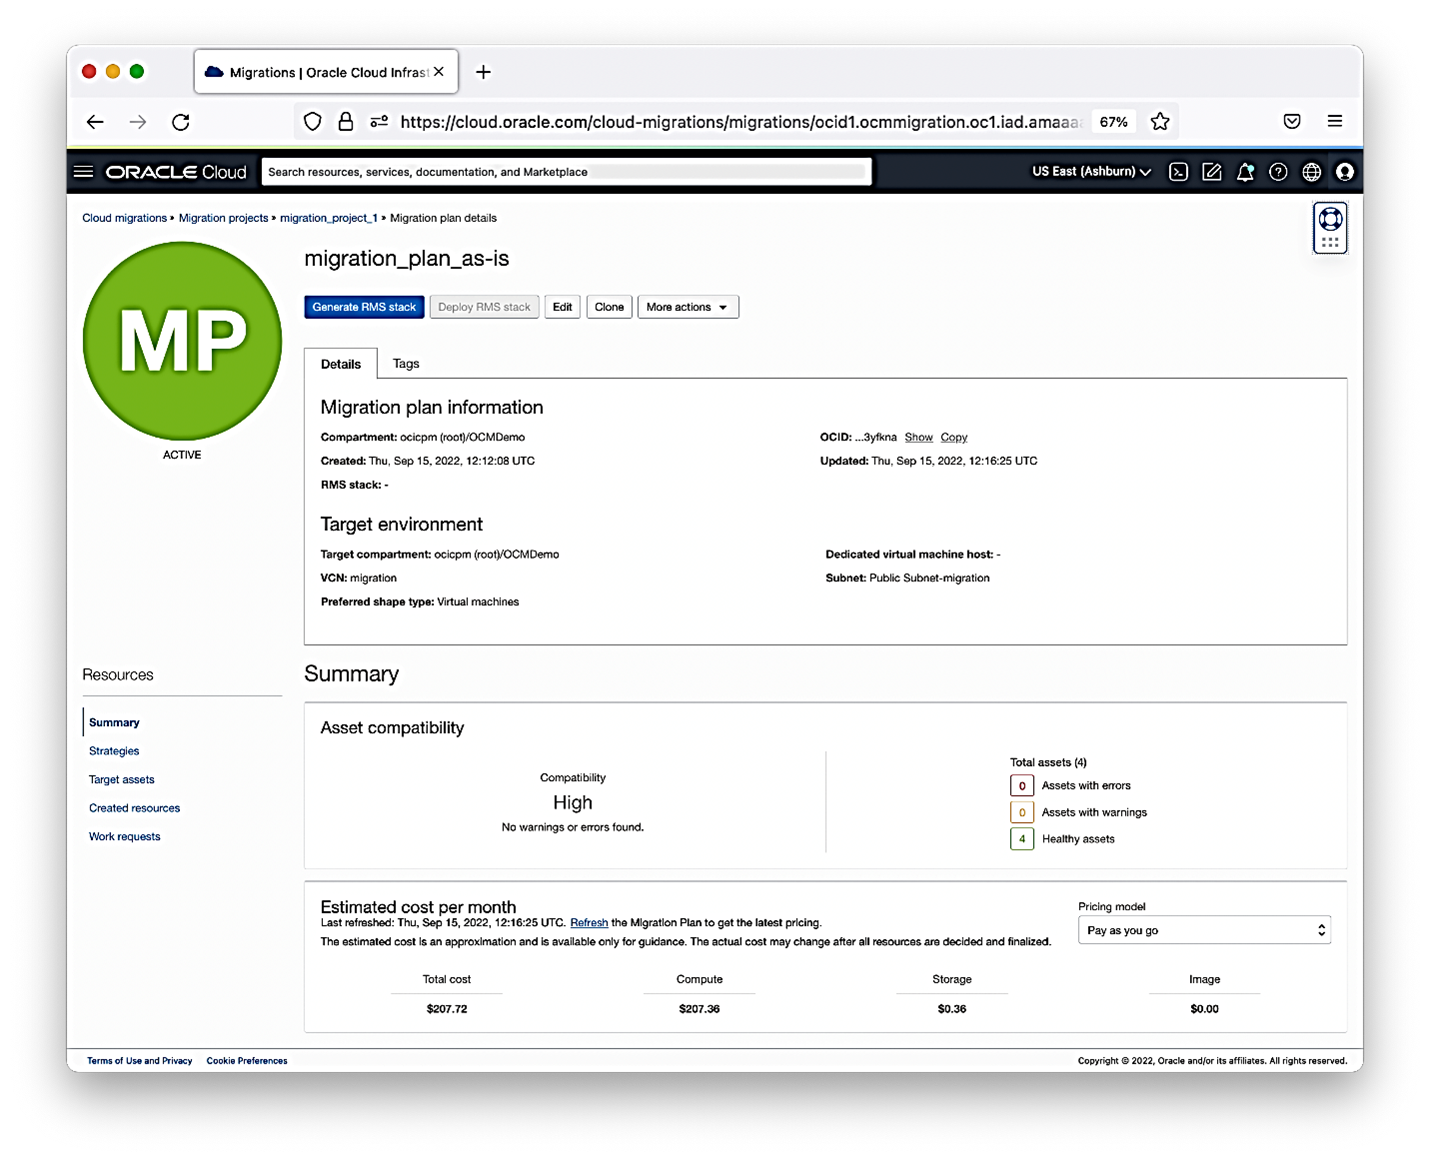Reload the page with the refresh icon

[181, 121]
